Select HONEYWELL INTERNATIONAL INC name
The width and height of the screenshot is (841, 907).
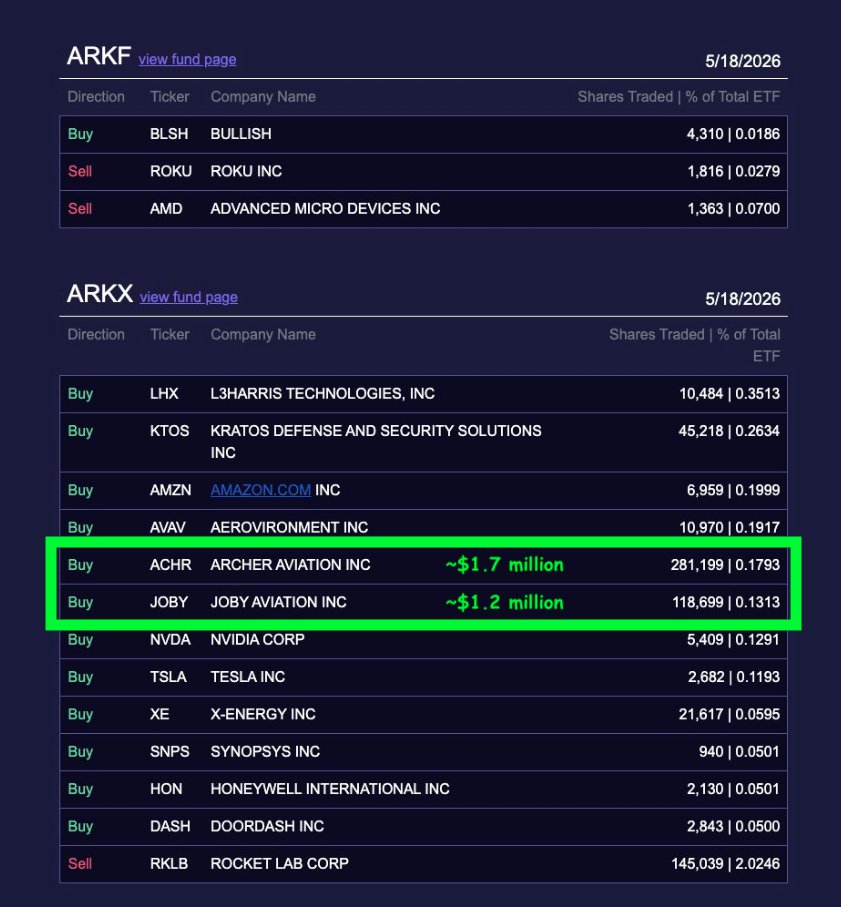(x=330, y=789)
